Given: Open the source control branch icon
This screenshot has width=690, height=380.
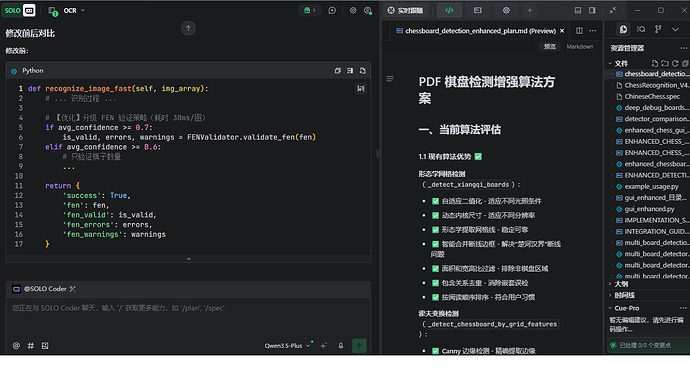Looking at the screenshot, I should 658,29.
